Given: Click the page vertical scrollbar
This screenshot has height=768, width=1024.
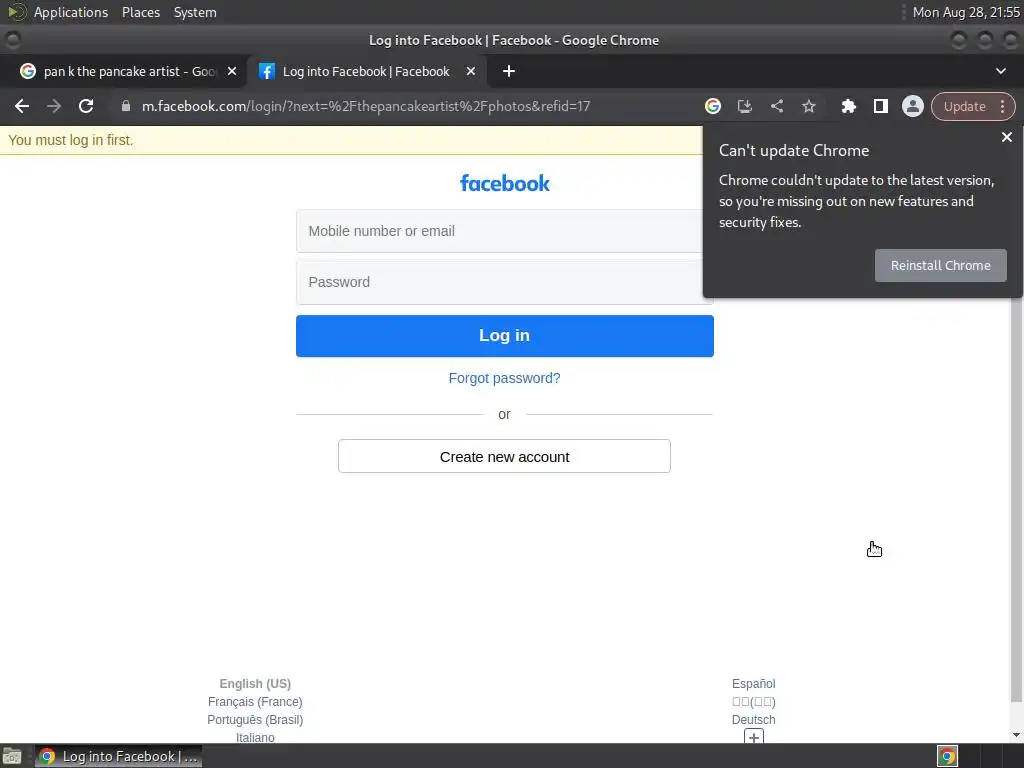Looking at the screenshot, I should [x=1016, y=416].
